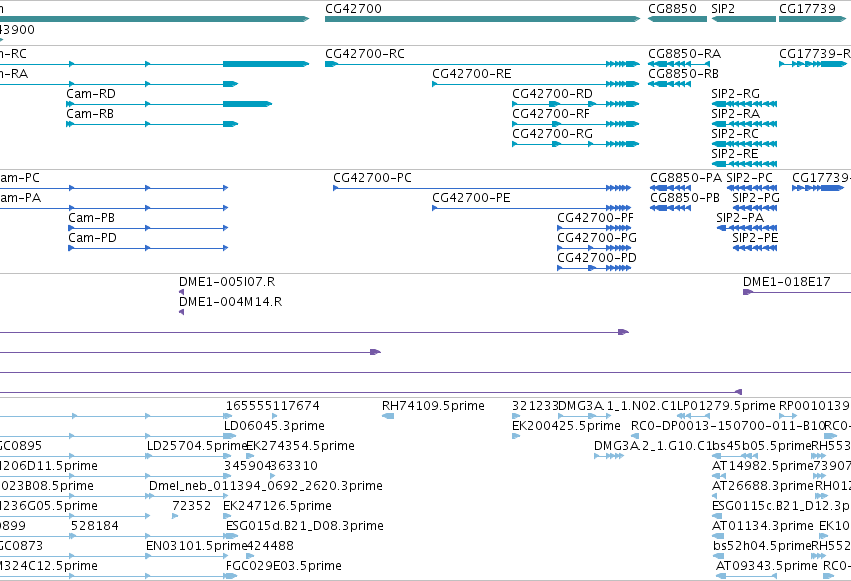Click the Cam-PB protein label
The image size is (851, 581).
(92, 218)
